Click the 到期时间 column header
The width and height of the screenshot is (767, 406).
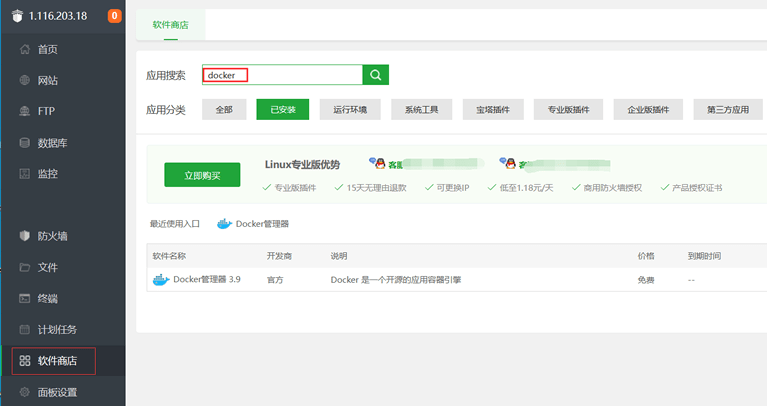[704, 256]
